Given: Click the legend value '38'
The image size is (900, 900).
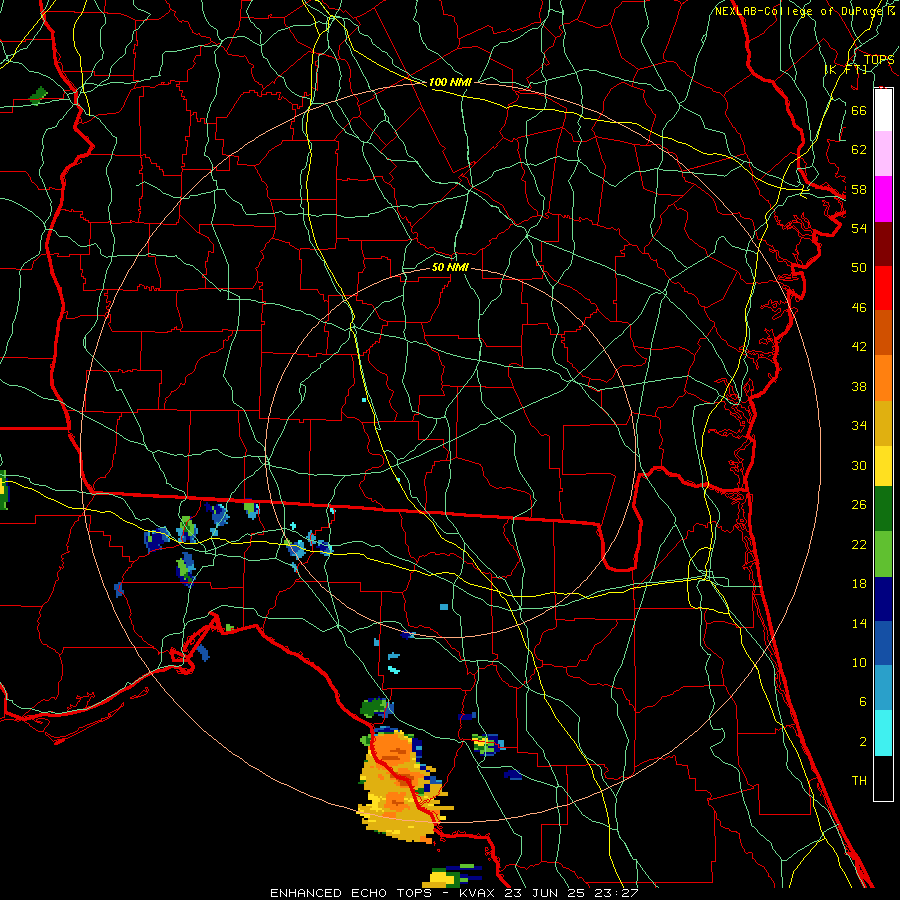Looking at the screenshot, I should 859,386.
